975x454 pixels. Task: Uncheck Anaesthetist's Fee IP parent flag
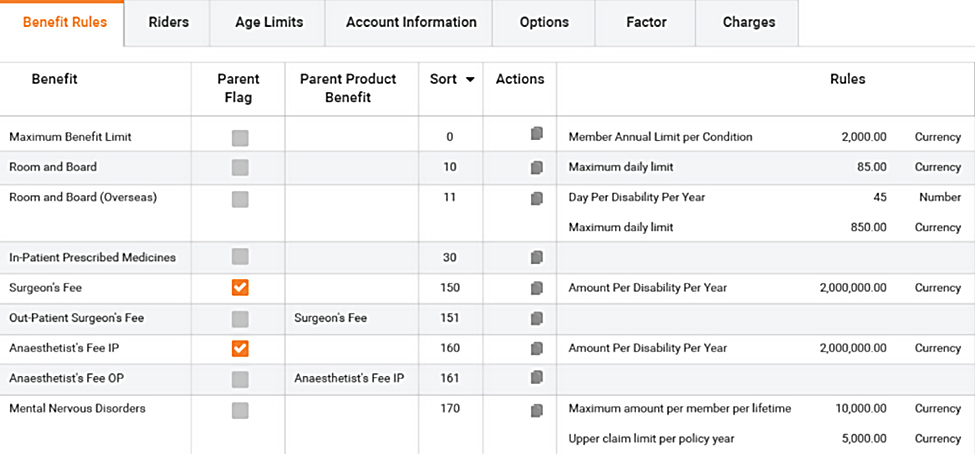point(240,348)
